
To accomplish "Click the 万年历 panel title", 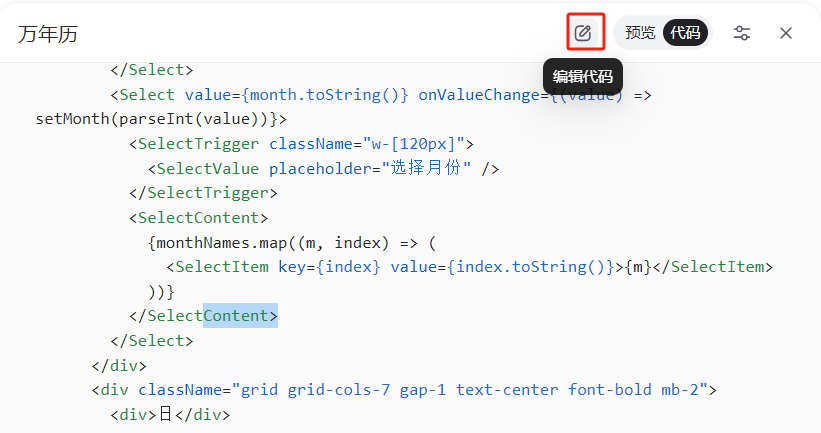I will tap(48, 35).
